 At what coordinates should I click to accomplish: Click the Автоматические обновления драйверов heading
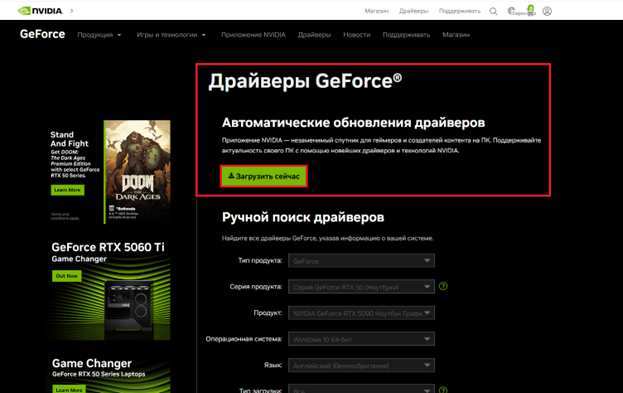(x=353, y=122)
